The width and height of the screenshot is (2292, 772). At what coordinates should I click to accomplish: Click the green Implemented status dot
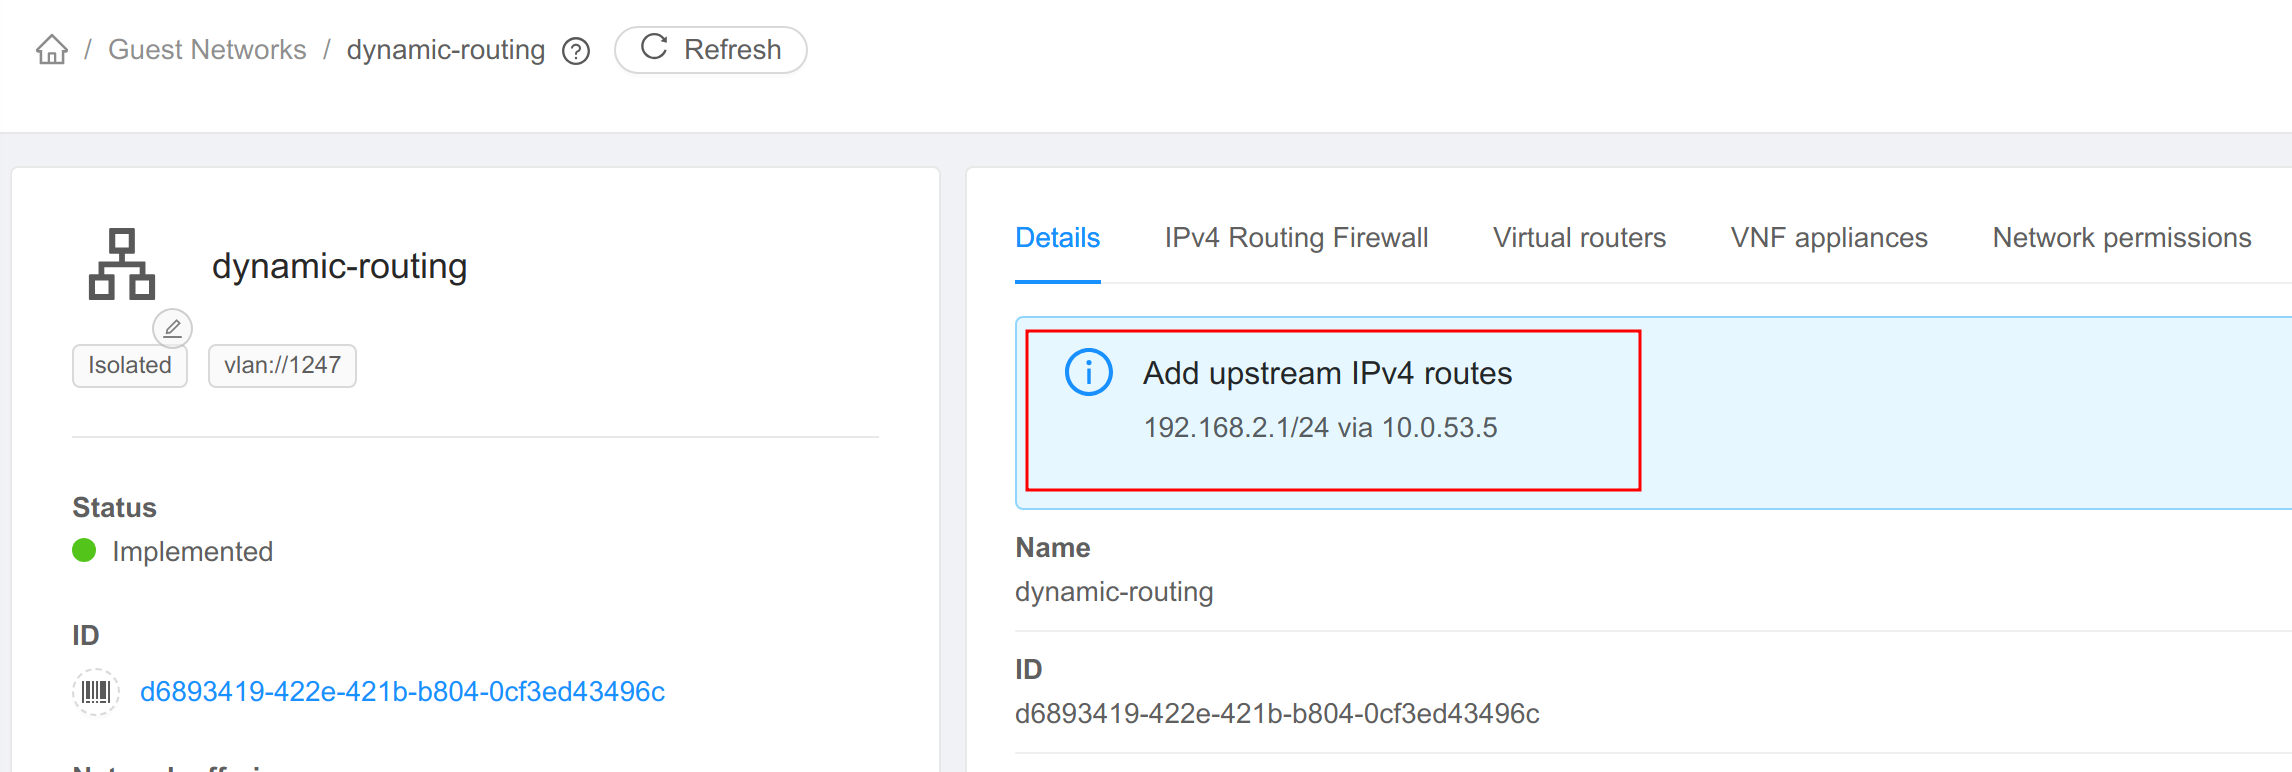83,551
